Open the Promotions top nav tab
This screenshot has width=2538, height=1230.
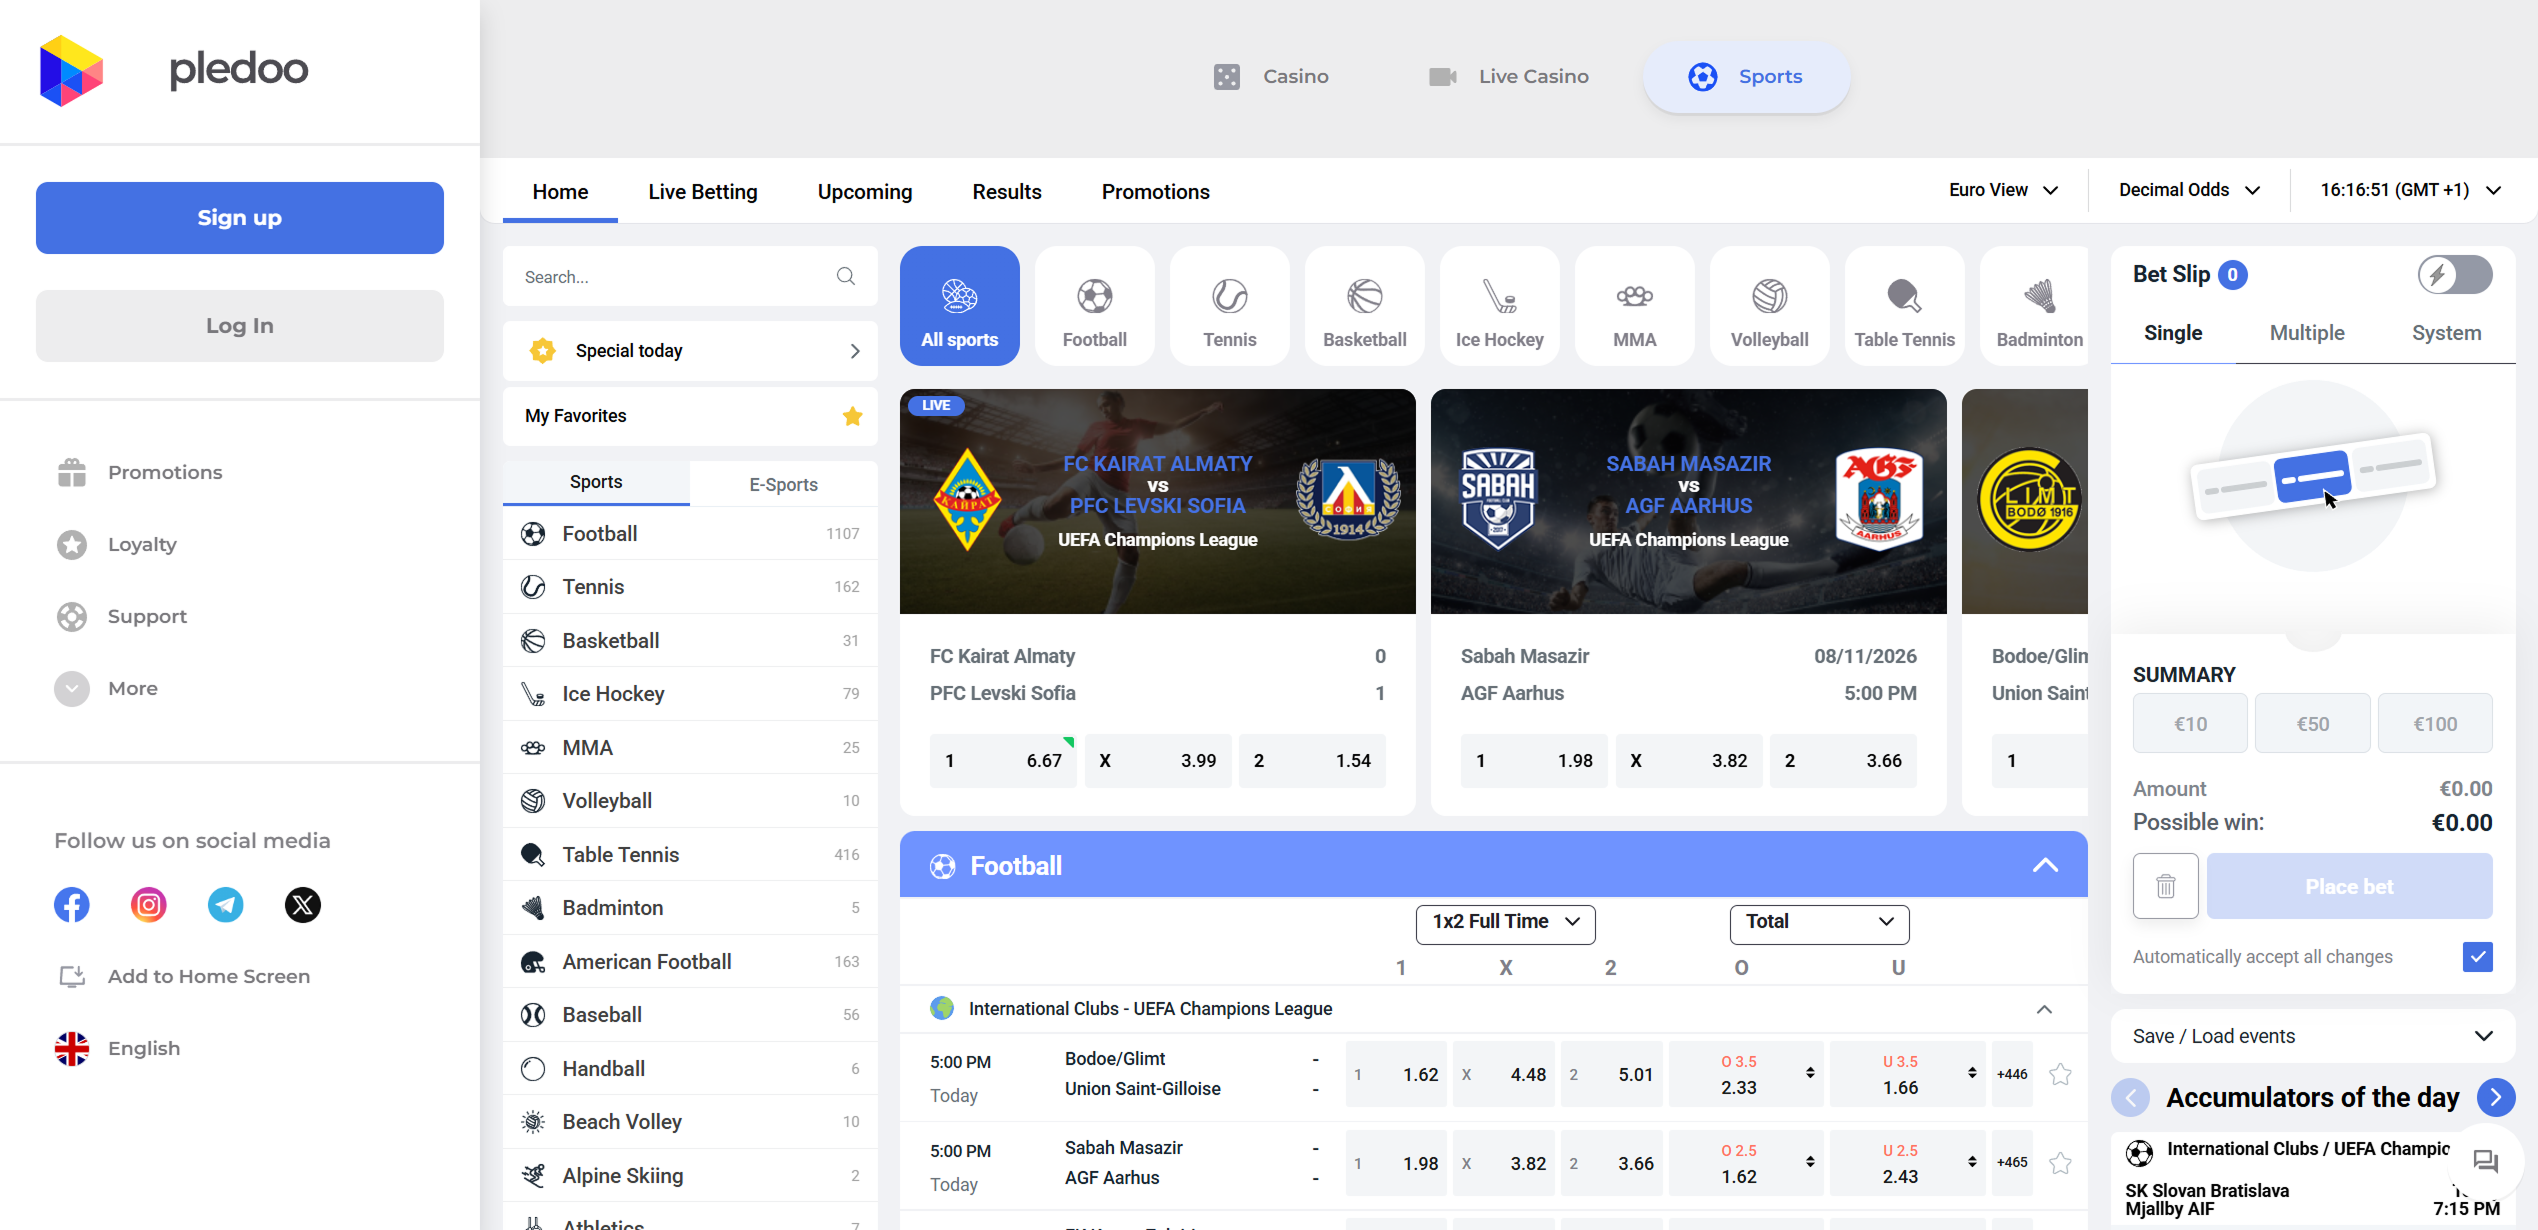coord(1156,192)
